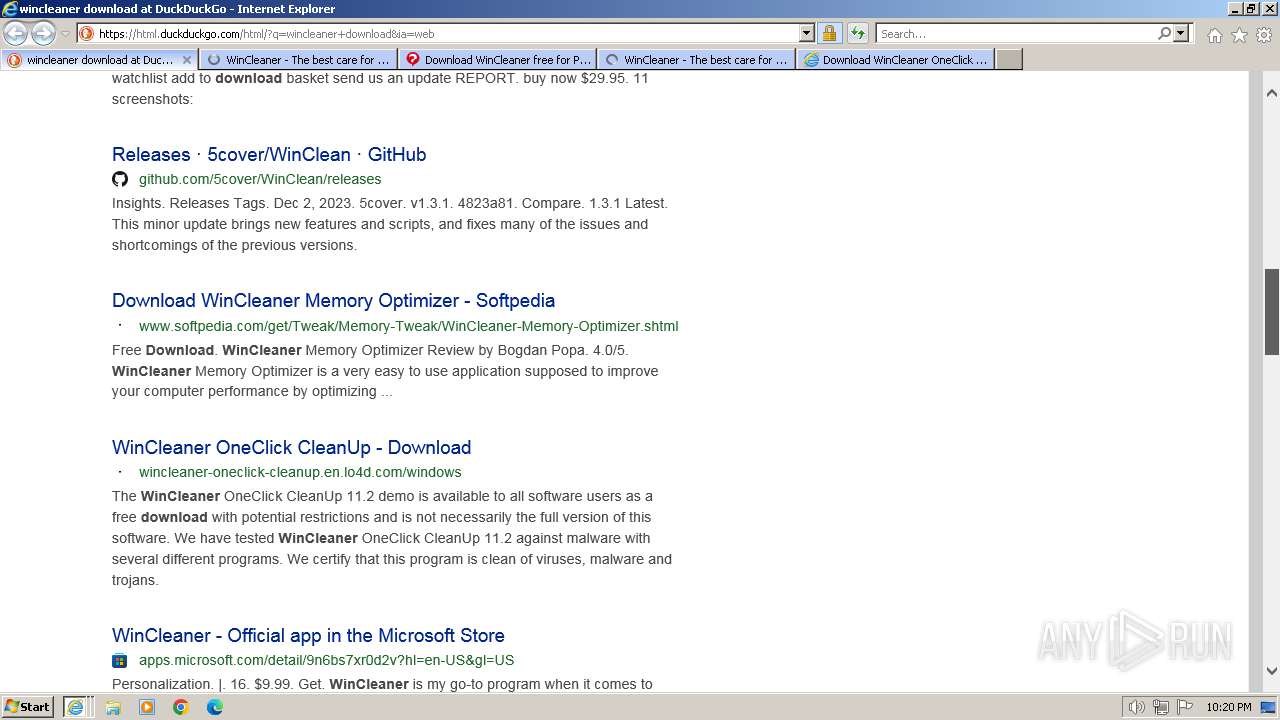The height and width of the screenshot is (720, 1280).
Task: Open the Tools gear icon
Action: (1263, 35)
